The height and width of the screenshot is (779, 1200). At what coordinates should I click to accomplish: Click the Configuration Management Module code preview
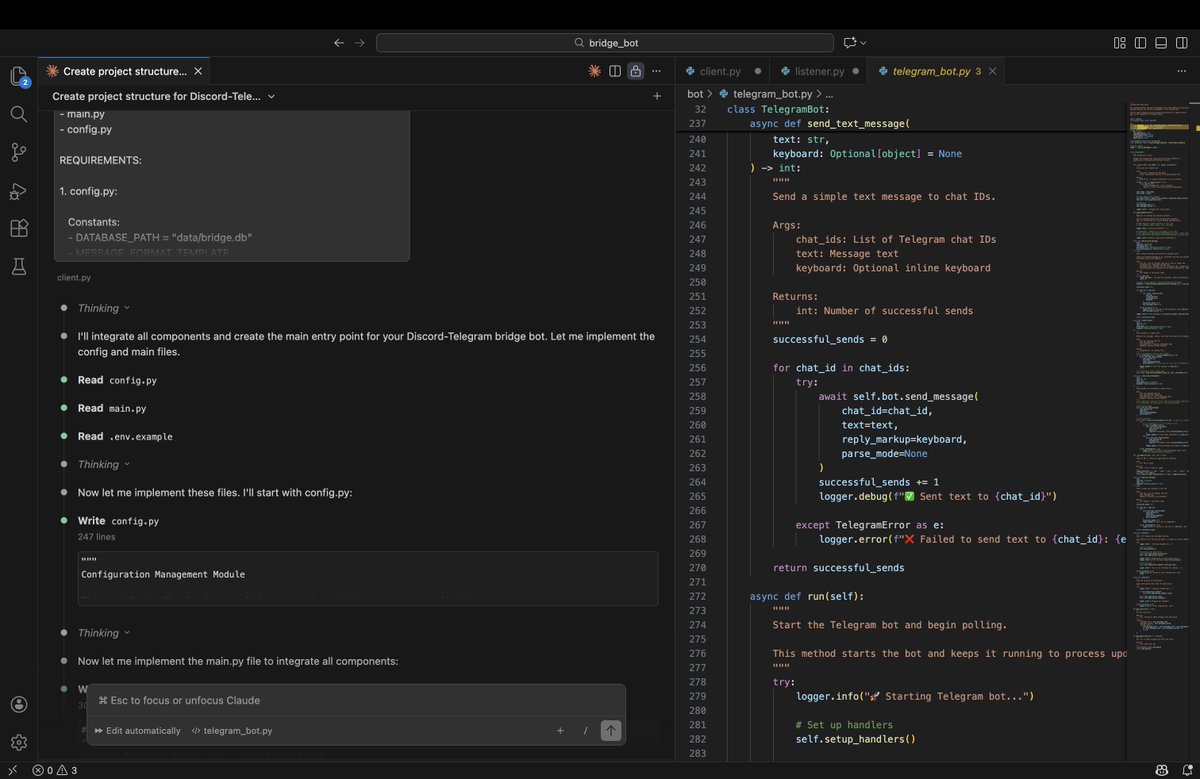click(x=367, y=578)
